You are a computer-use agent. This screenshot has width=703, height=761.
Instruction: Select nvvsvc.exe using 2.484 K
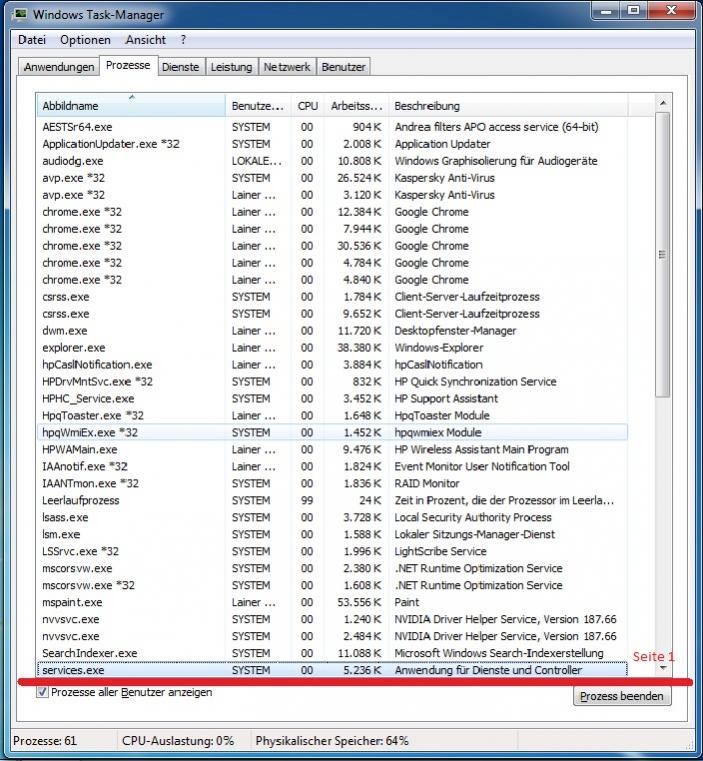(332, 636)
